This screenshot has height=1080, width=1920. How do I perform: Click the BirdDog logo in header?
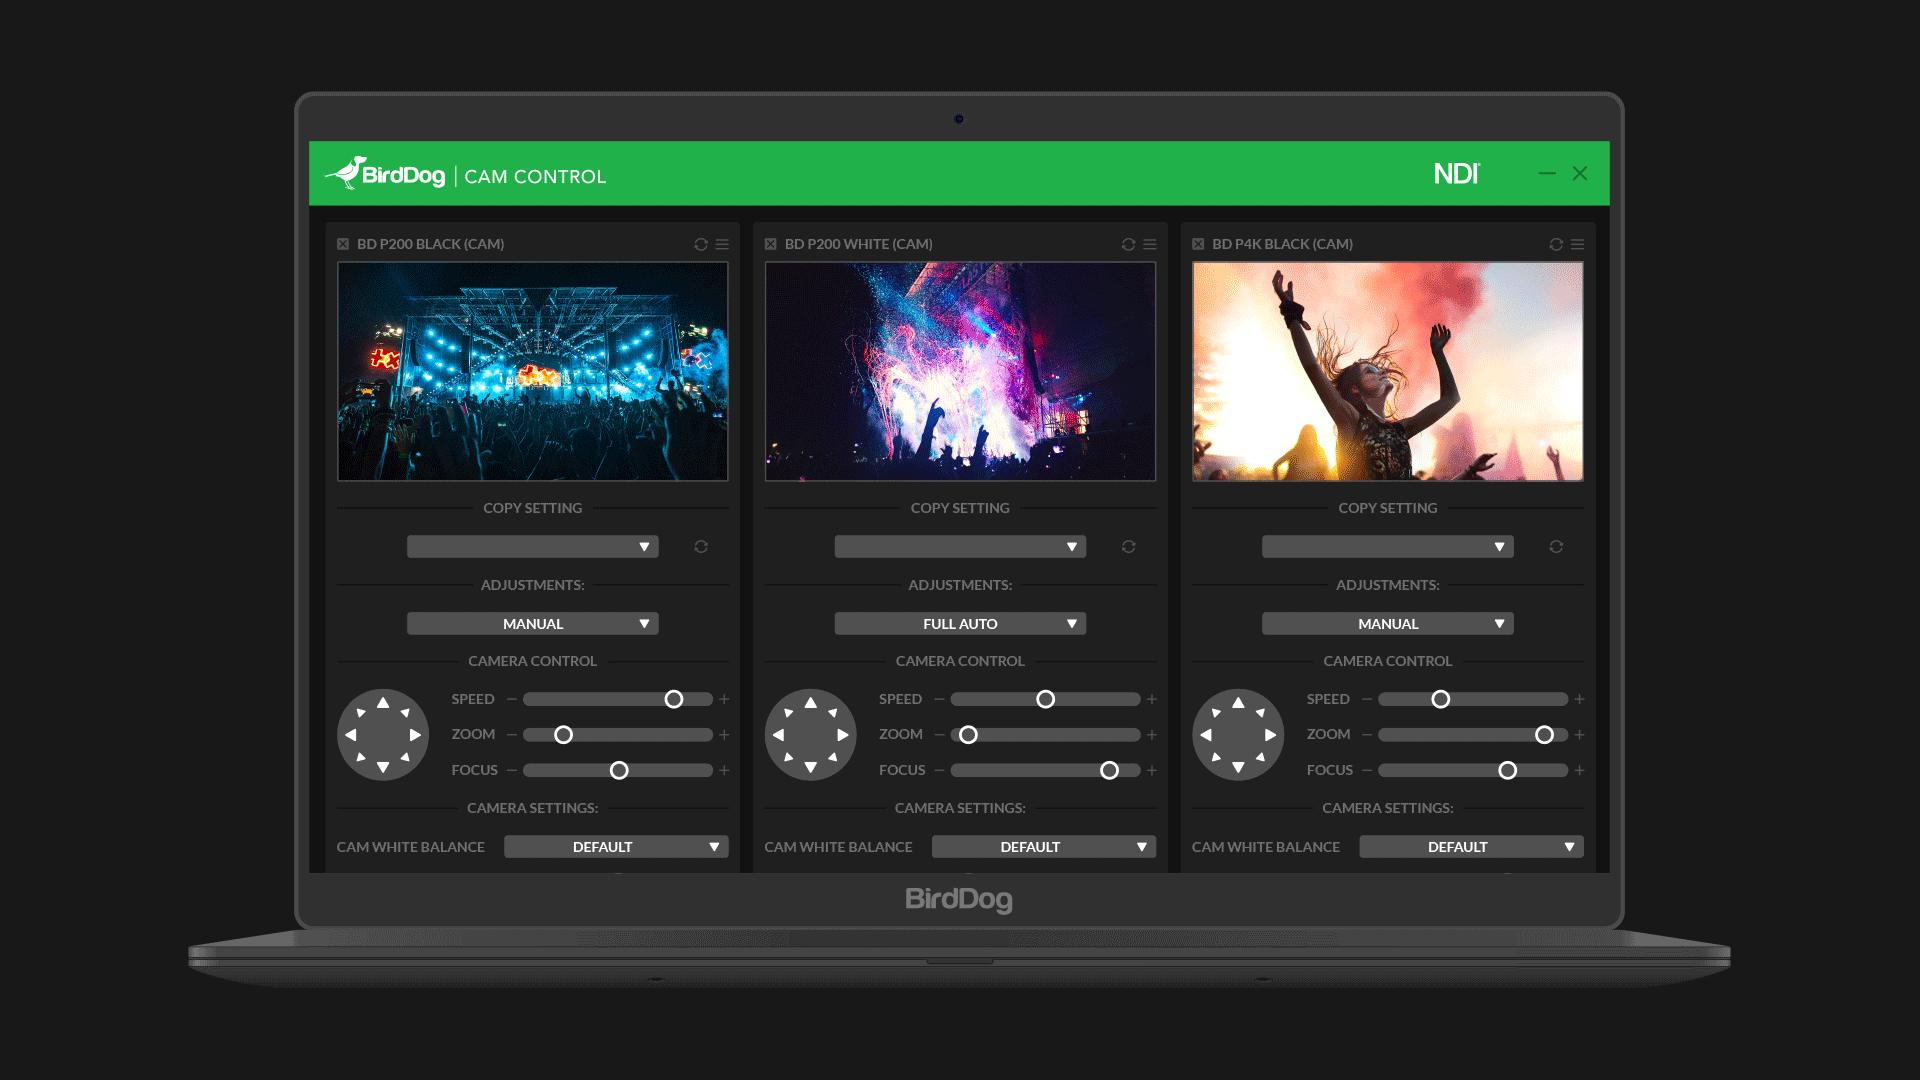385,174
